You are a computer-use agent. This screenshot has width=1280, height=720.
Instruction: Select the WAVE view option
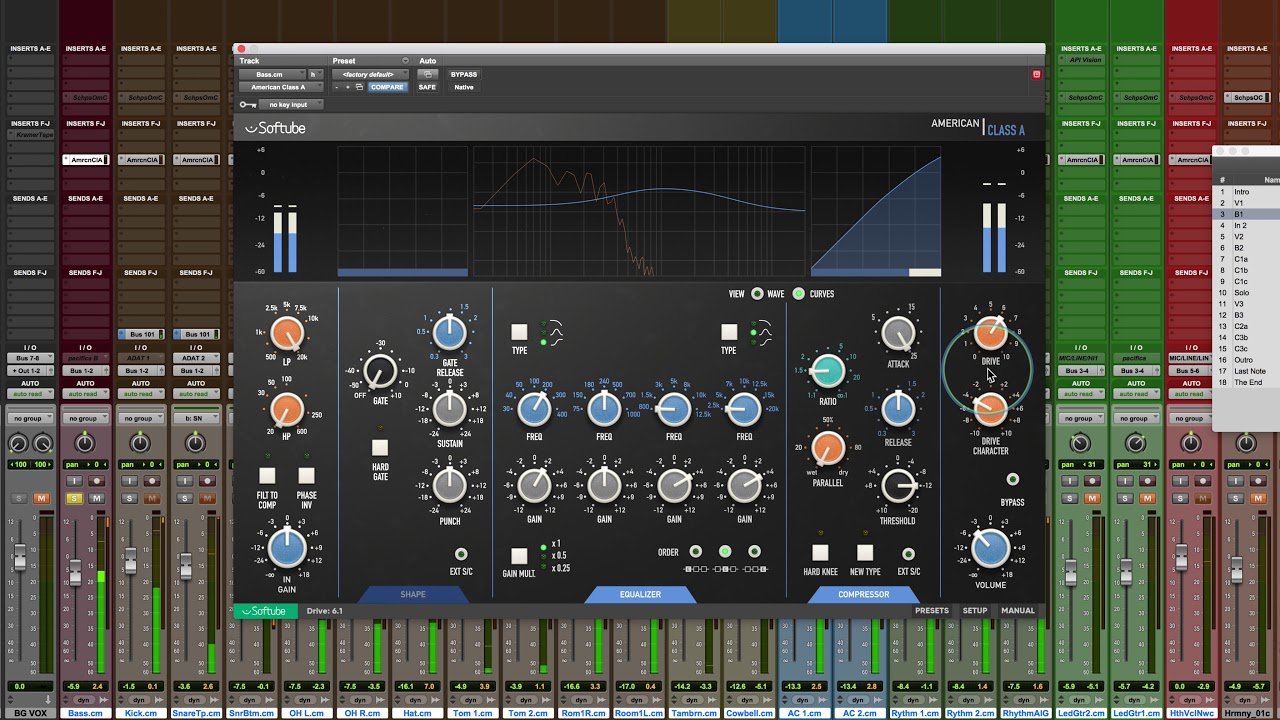(757, 294)
